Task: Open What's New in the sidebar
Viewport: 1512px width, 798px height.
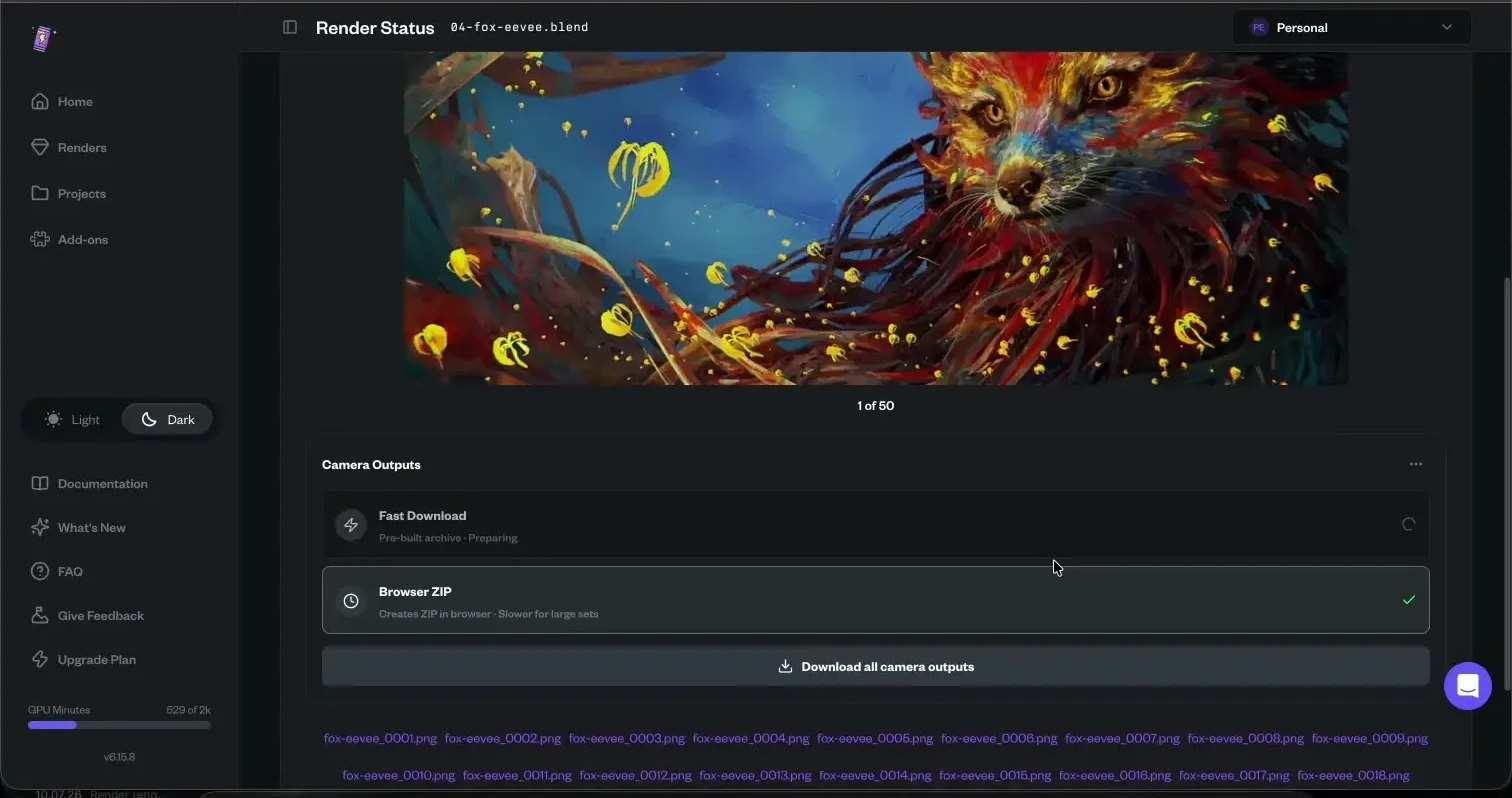Action: pyautogui.click(x=91, y=527)
